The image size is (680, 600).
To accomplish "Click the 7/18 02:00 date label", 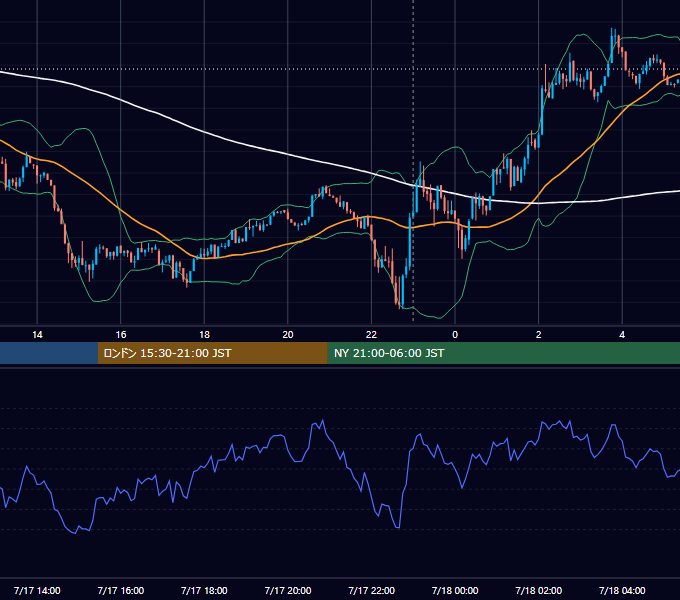I will pyautogui.click(x=538, y=590).
